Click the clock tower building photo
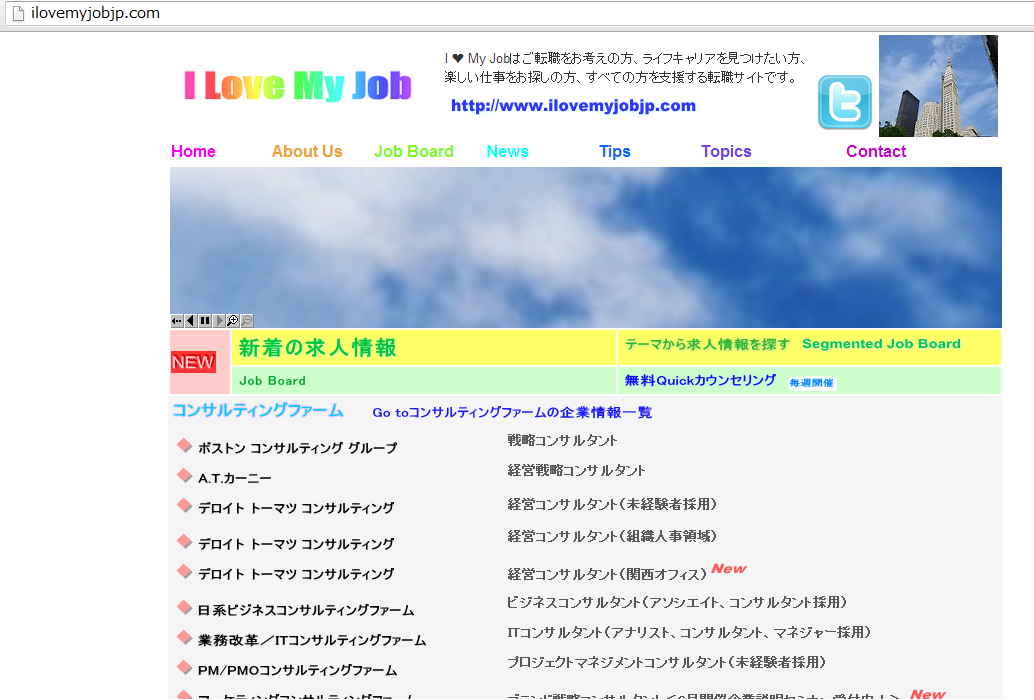 938,86
